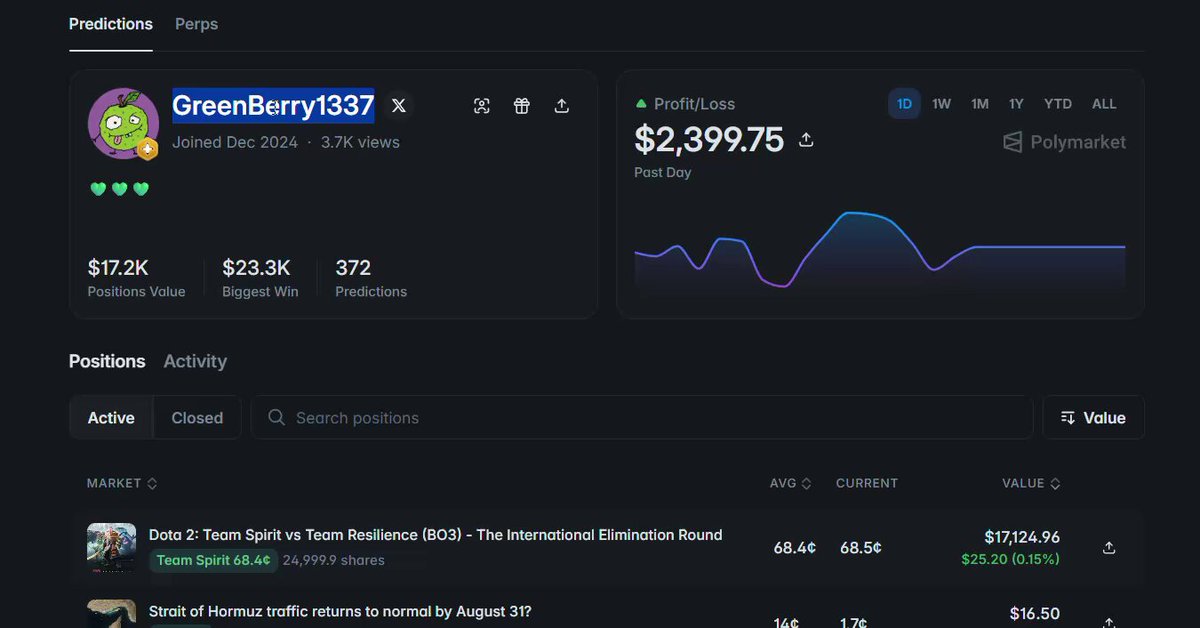Click the Profit/Loss chart line
Image resolution: width=1200 pixels, height=628 pixels.
[880, 248]
